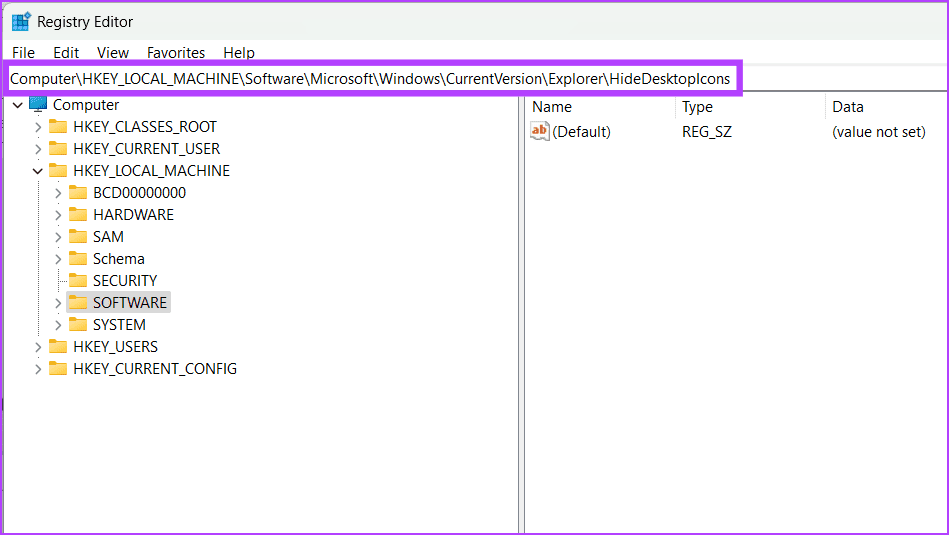Click the HKEY_CURRENT_USER folder icon
Viewport: 949px width, 535px height.
pos(58,148)
